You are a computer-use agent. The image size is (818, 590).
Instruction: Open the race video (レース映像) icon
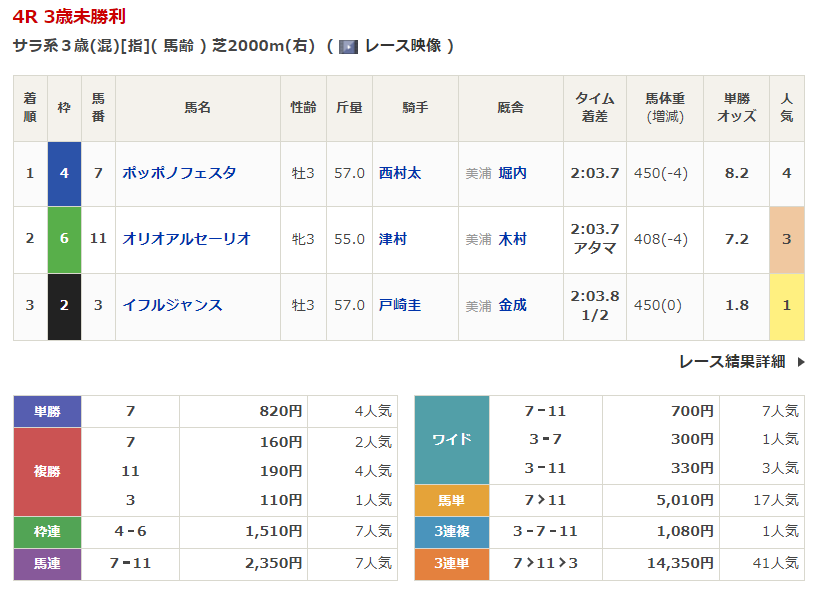(x=348, y=47)
